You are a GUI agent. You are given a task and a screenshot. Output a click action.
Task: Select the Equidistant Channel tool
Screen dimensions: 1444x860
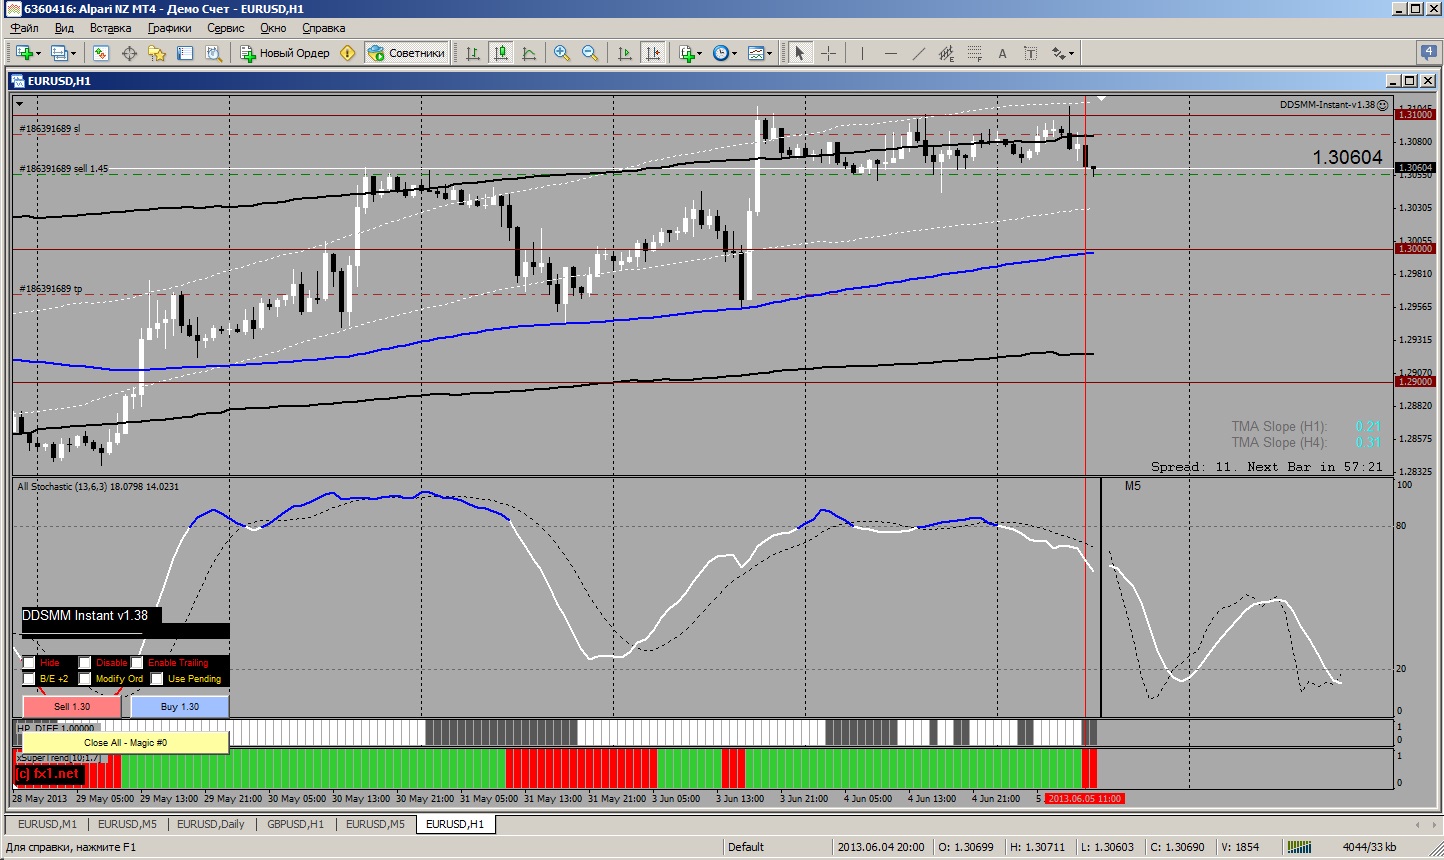(x=946, y=53)
